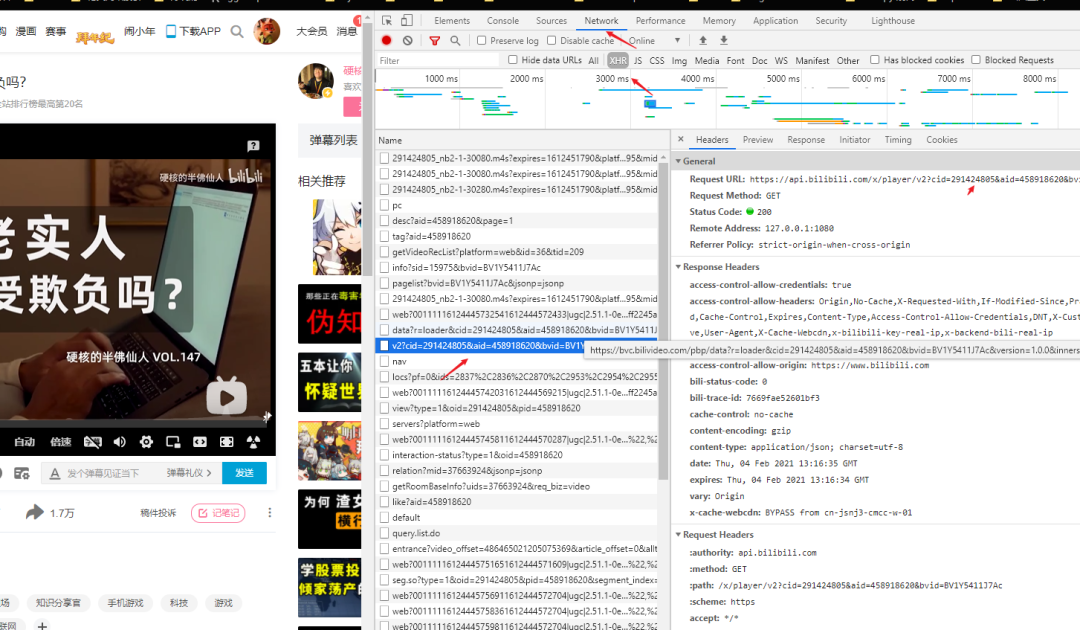Switch to the Console tab

pyautogui.click(x=503, y=21)
